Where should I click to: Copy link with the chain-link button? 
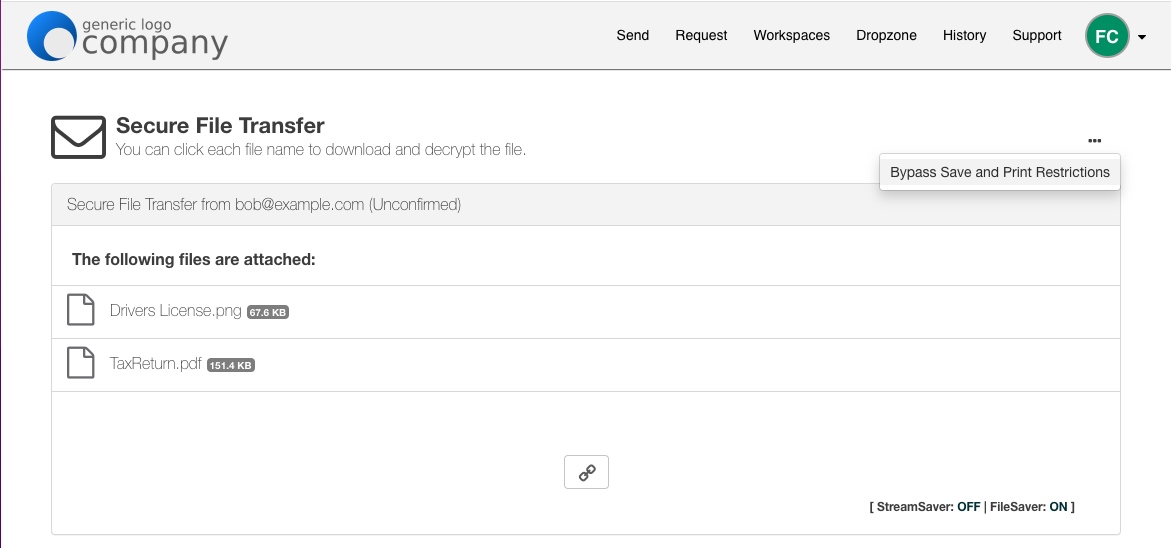coord(586,472)
